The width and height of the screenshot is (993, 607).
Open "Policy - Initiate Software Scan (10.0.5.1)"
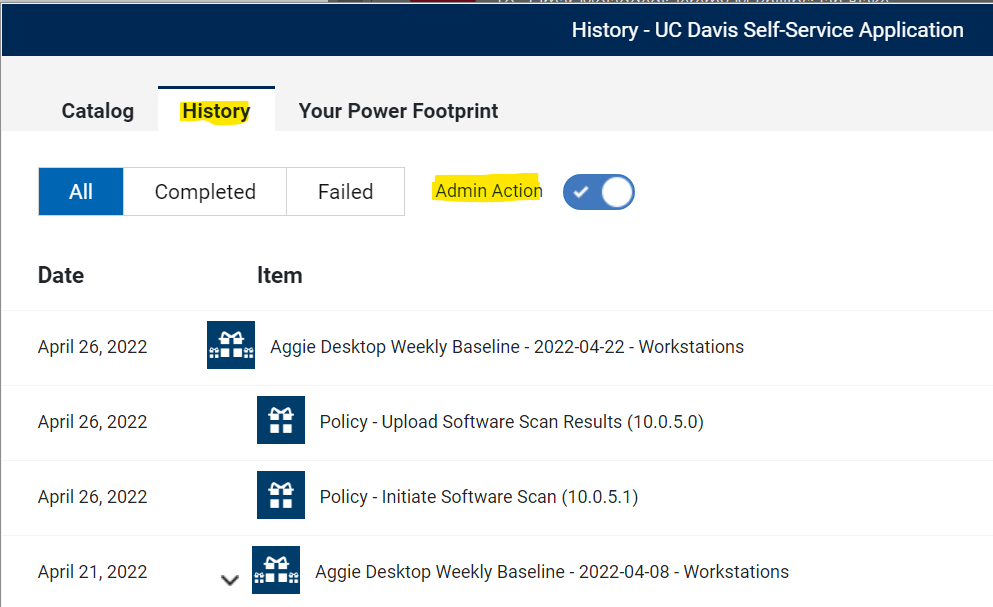tap(476, 495)
